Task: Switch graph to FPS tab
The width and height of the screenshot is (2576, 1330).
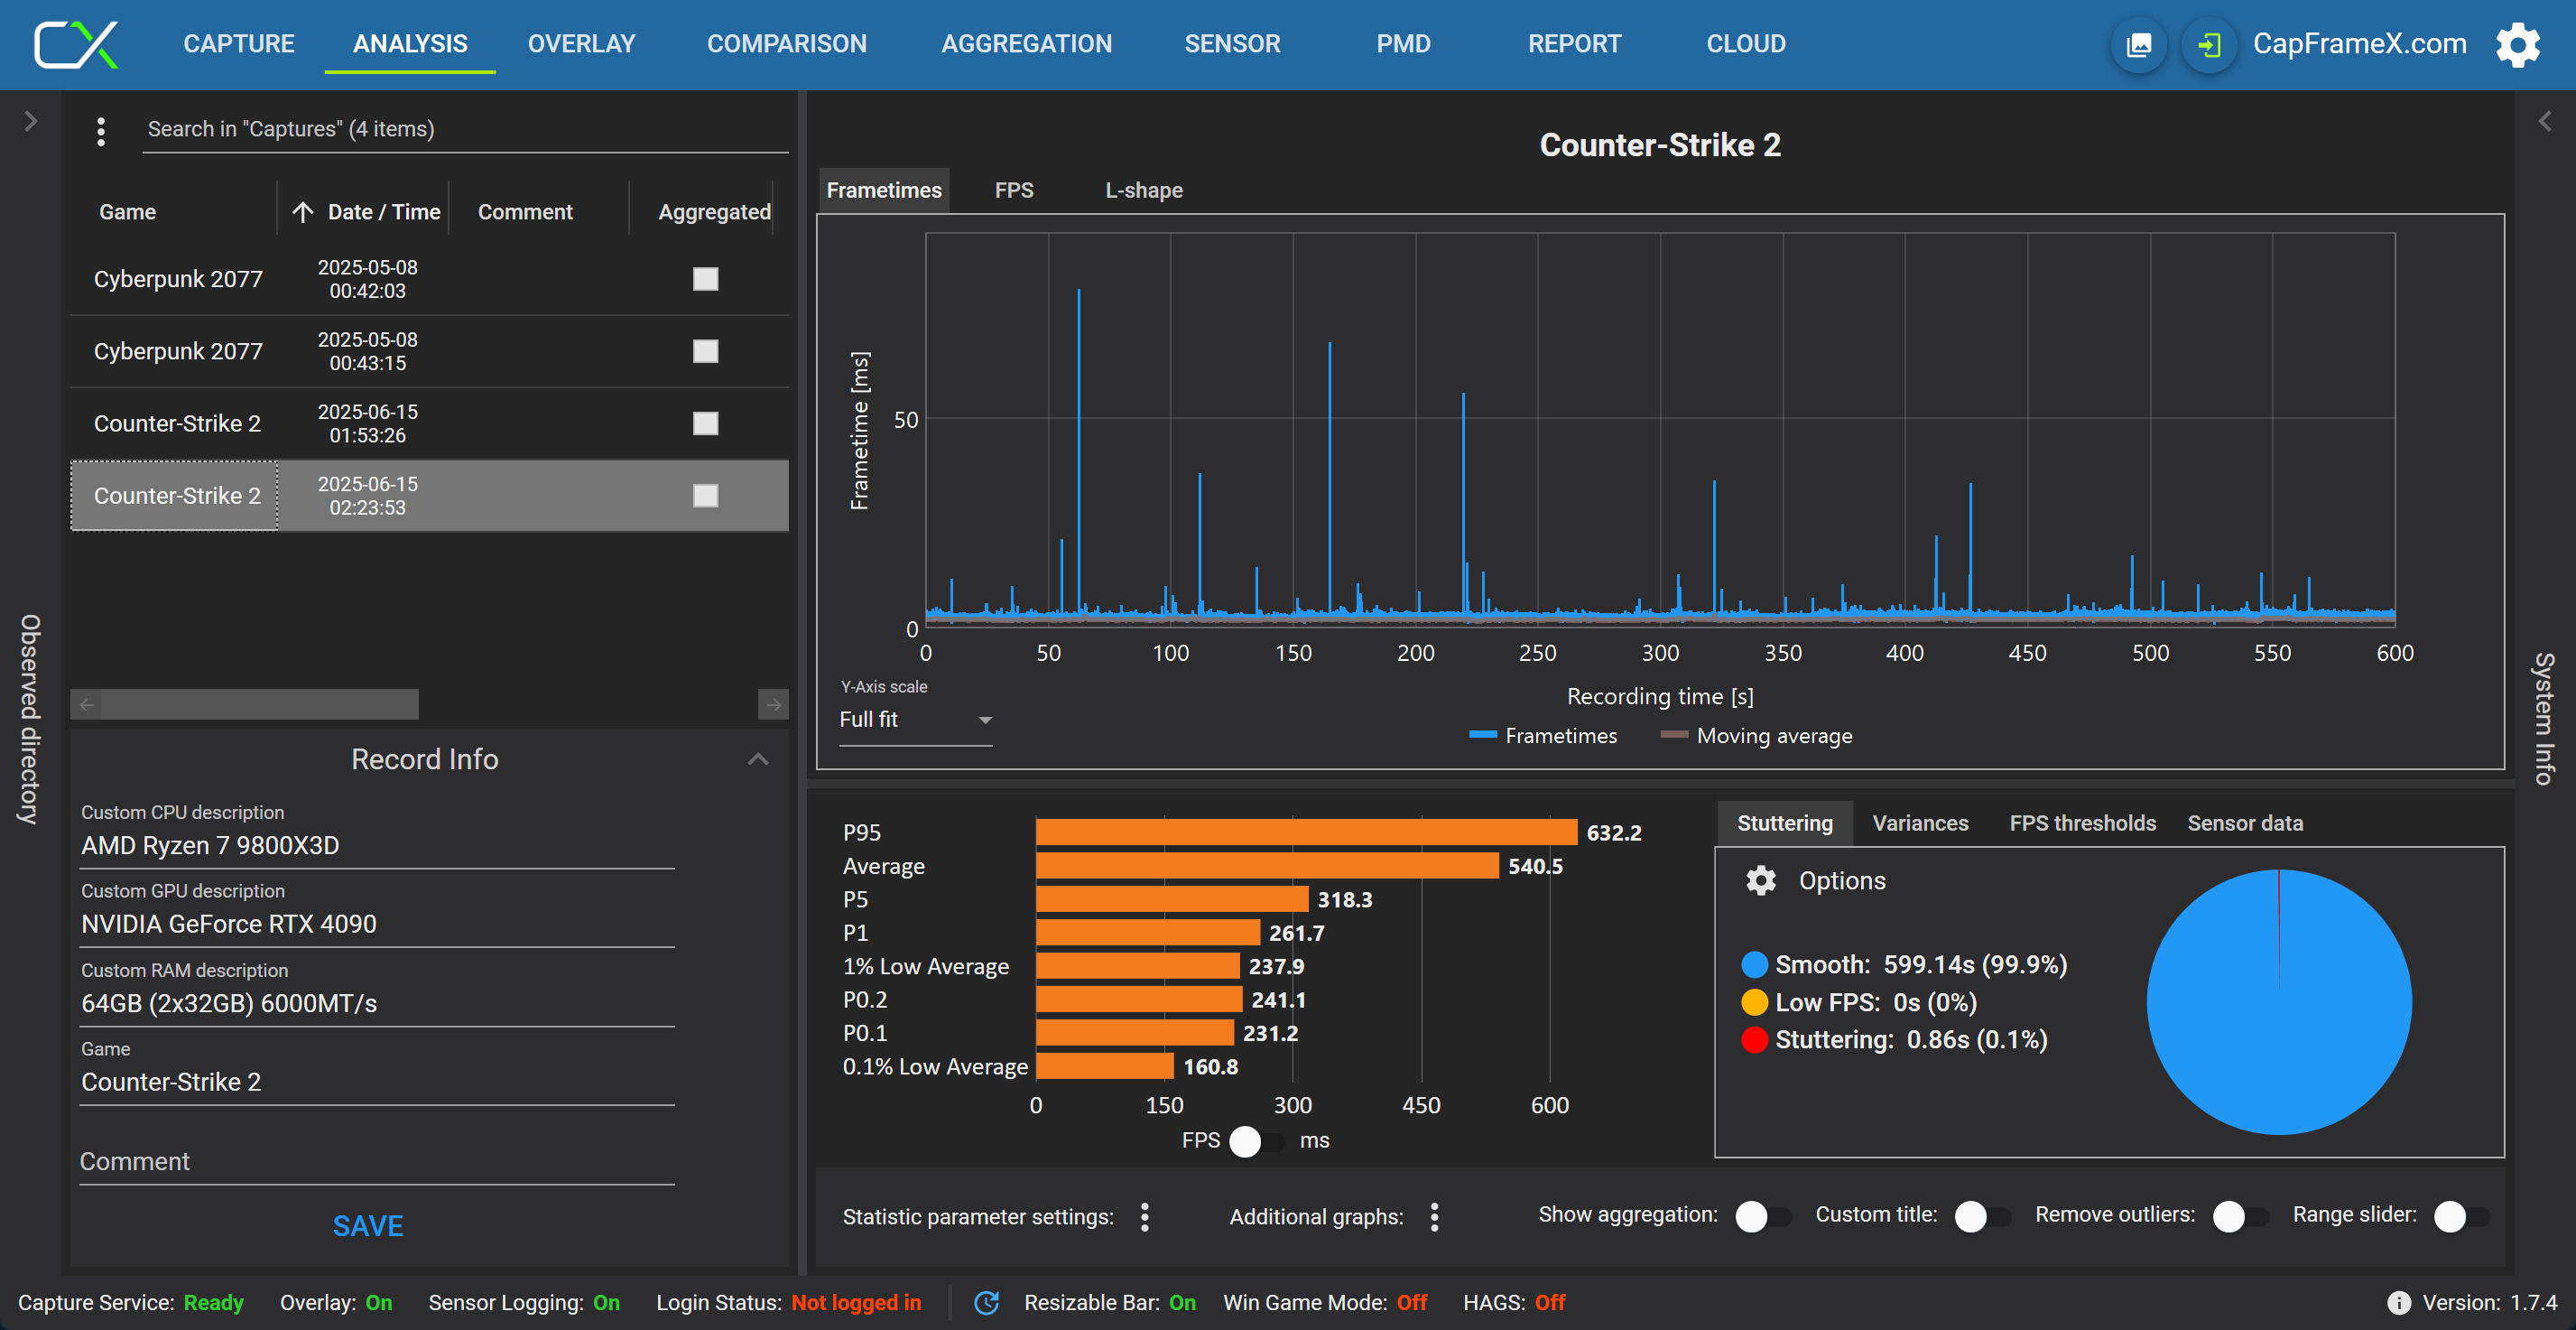Action: [x=1013, y=190]
